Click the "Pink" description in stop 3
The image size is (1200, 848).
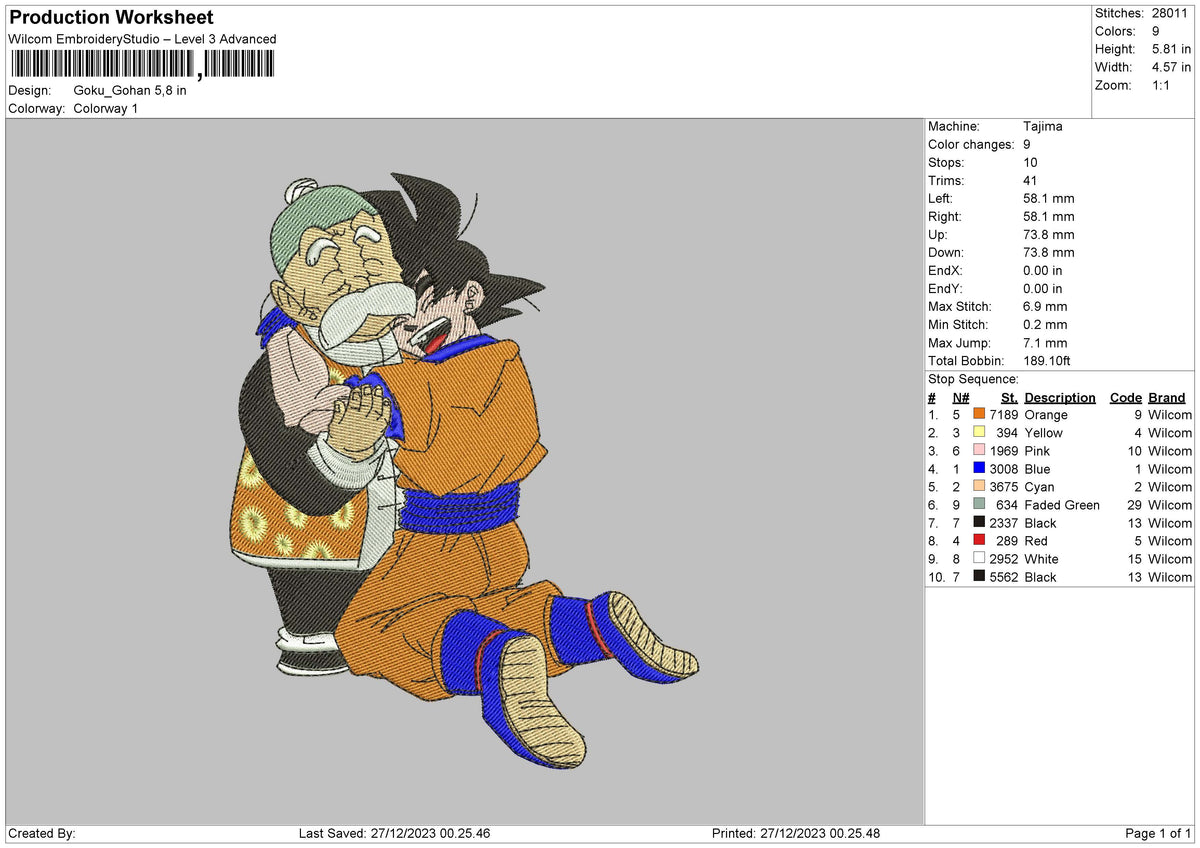1037,451
